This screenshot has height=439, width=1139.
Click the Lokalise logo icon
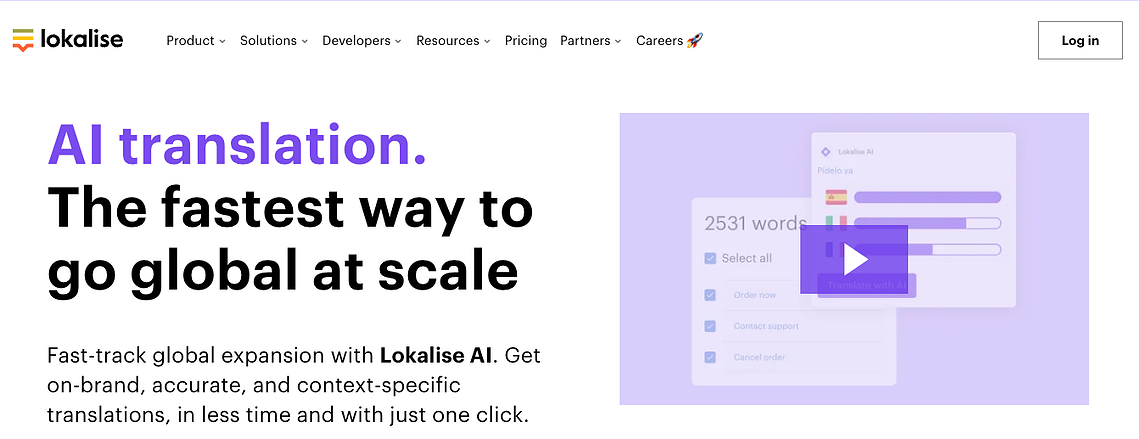point(23,40)
